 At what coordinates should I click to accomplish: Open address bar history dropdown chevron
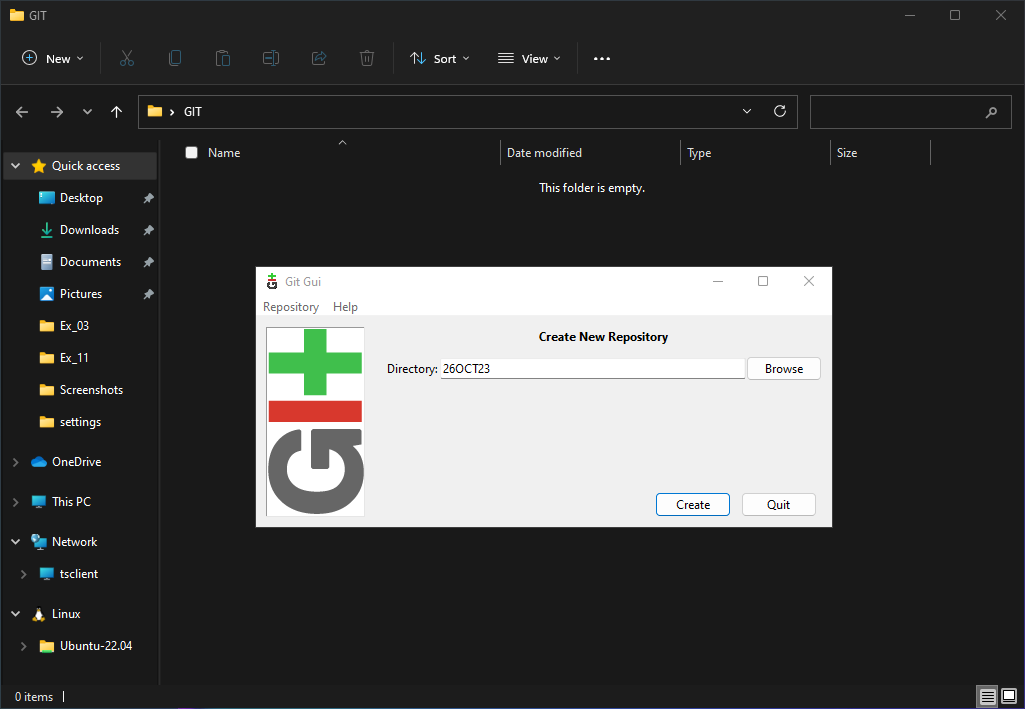point(747,112)
